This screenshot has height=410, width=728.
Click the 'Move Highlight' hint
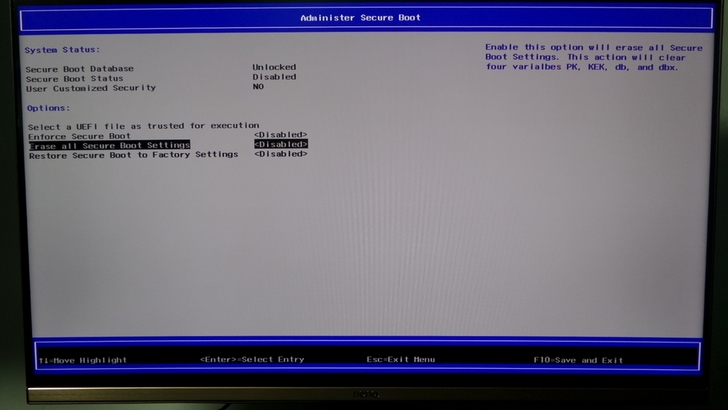pos(83,360)
